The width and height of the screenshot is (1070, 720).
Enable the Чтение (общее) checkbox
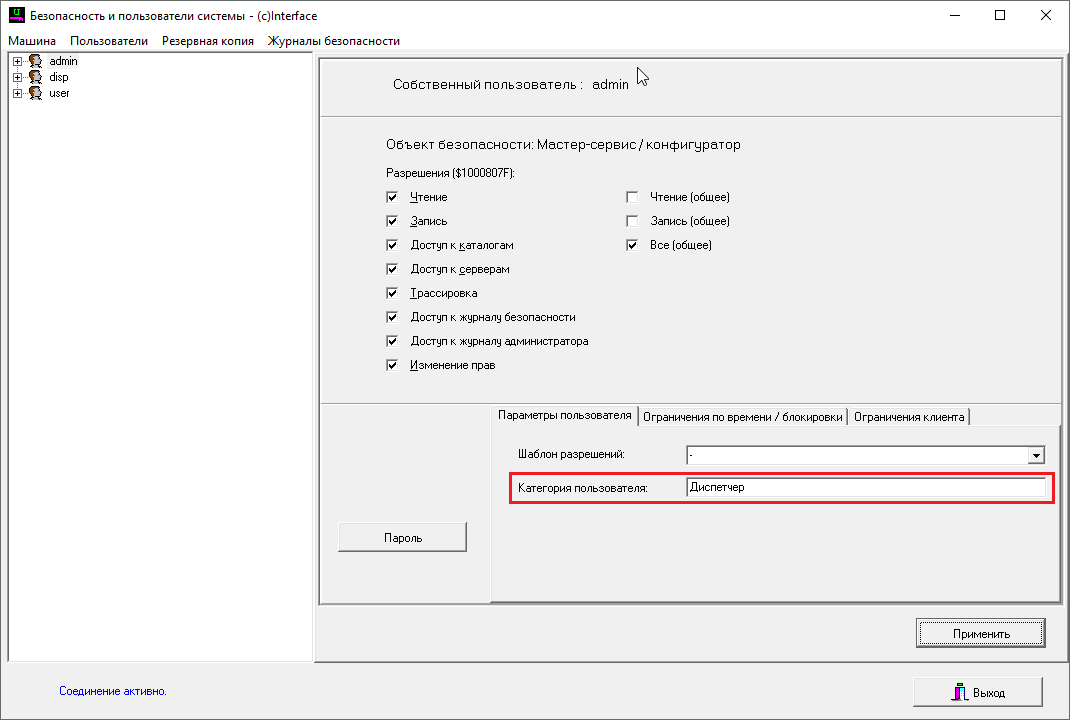click(x=632, y=198)
